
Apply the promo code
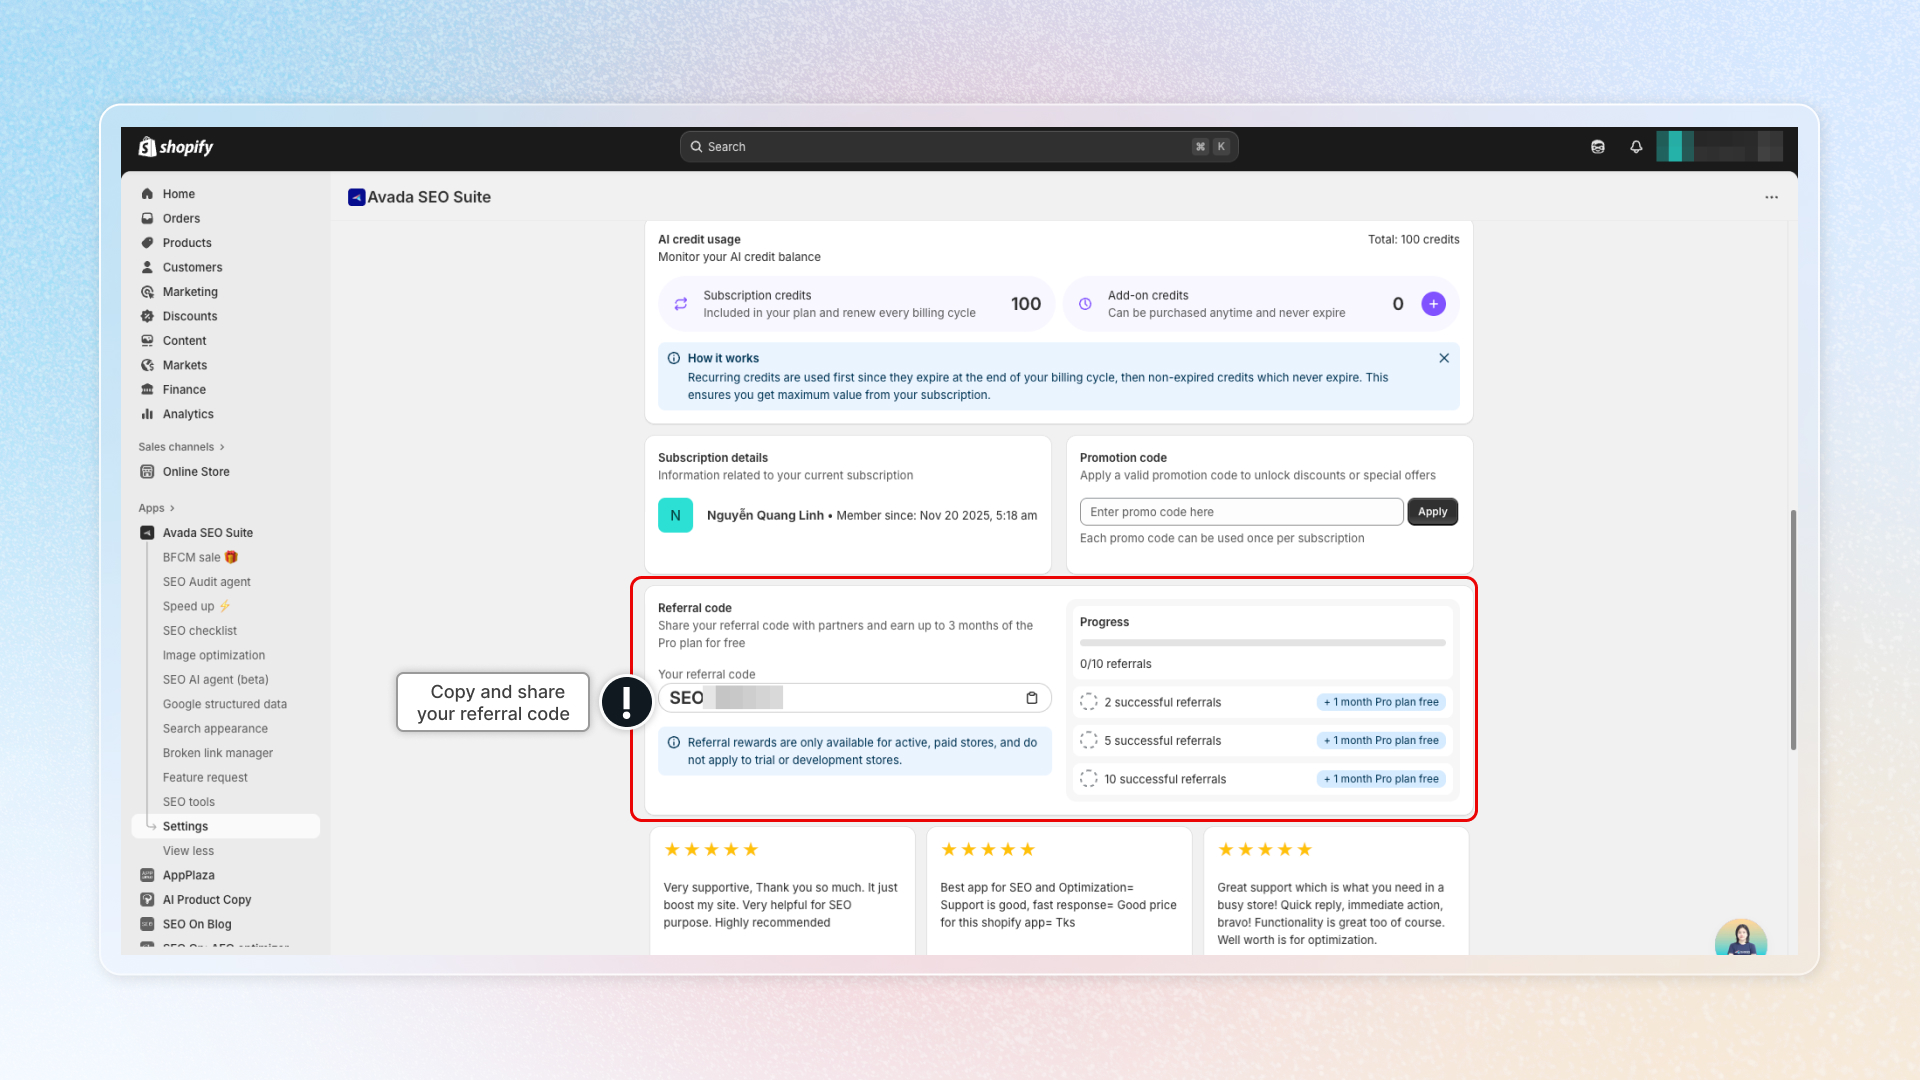tap(1432, 512)
